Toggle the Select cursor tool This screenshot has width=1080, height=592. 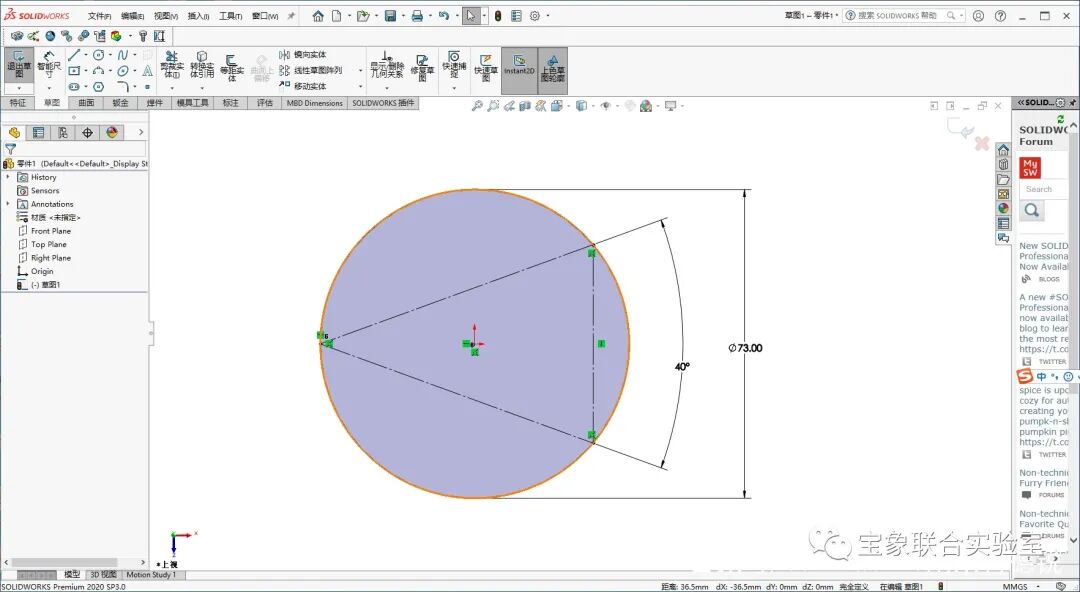(x=470, y=16)
